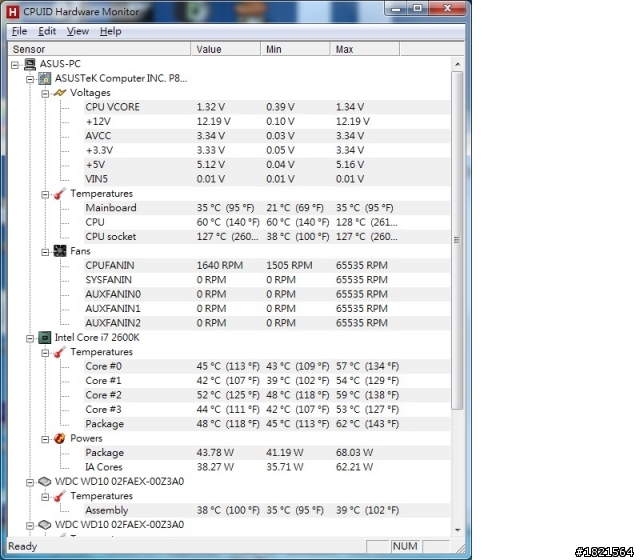The width and height of the screenshot is (640, 560).
Task: Select the AUXFANIN1 fan row
Action: tap(267, 309)
